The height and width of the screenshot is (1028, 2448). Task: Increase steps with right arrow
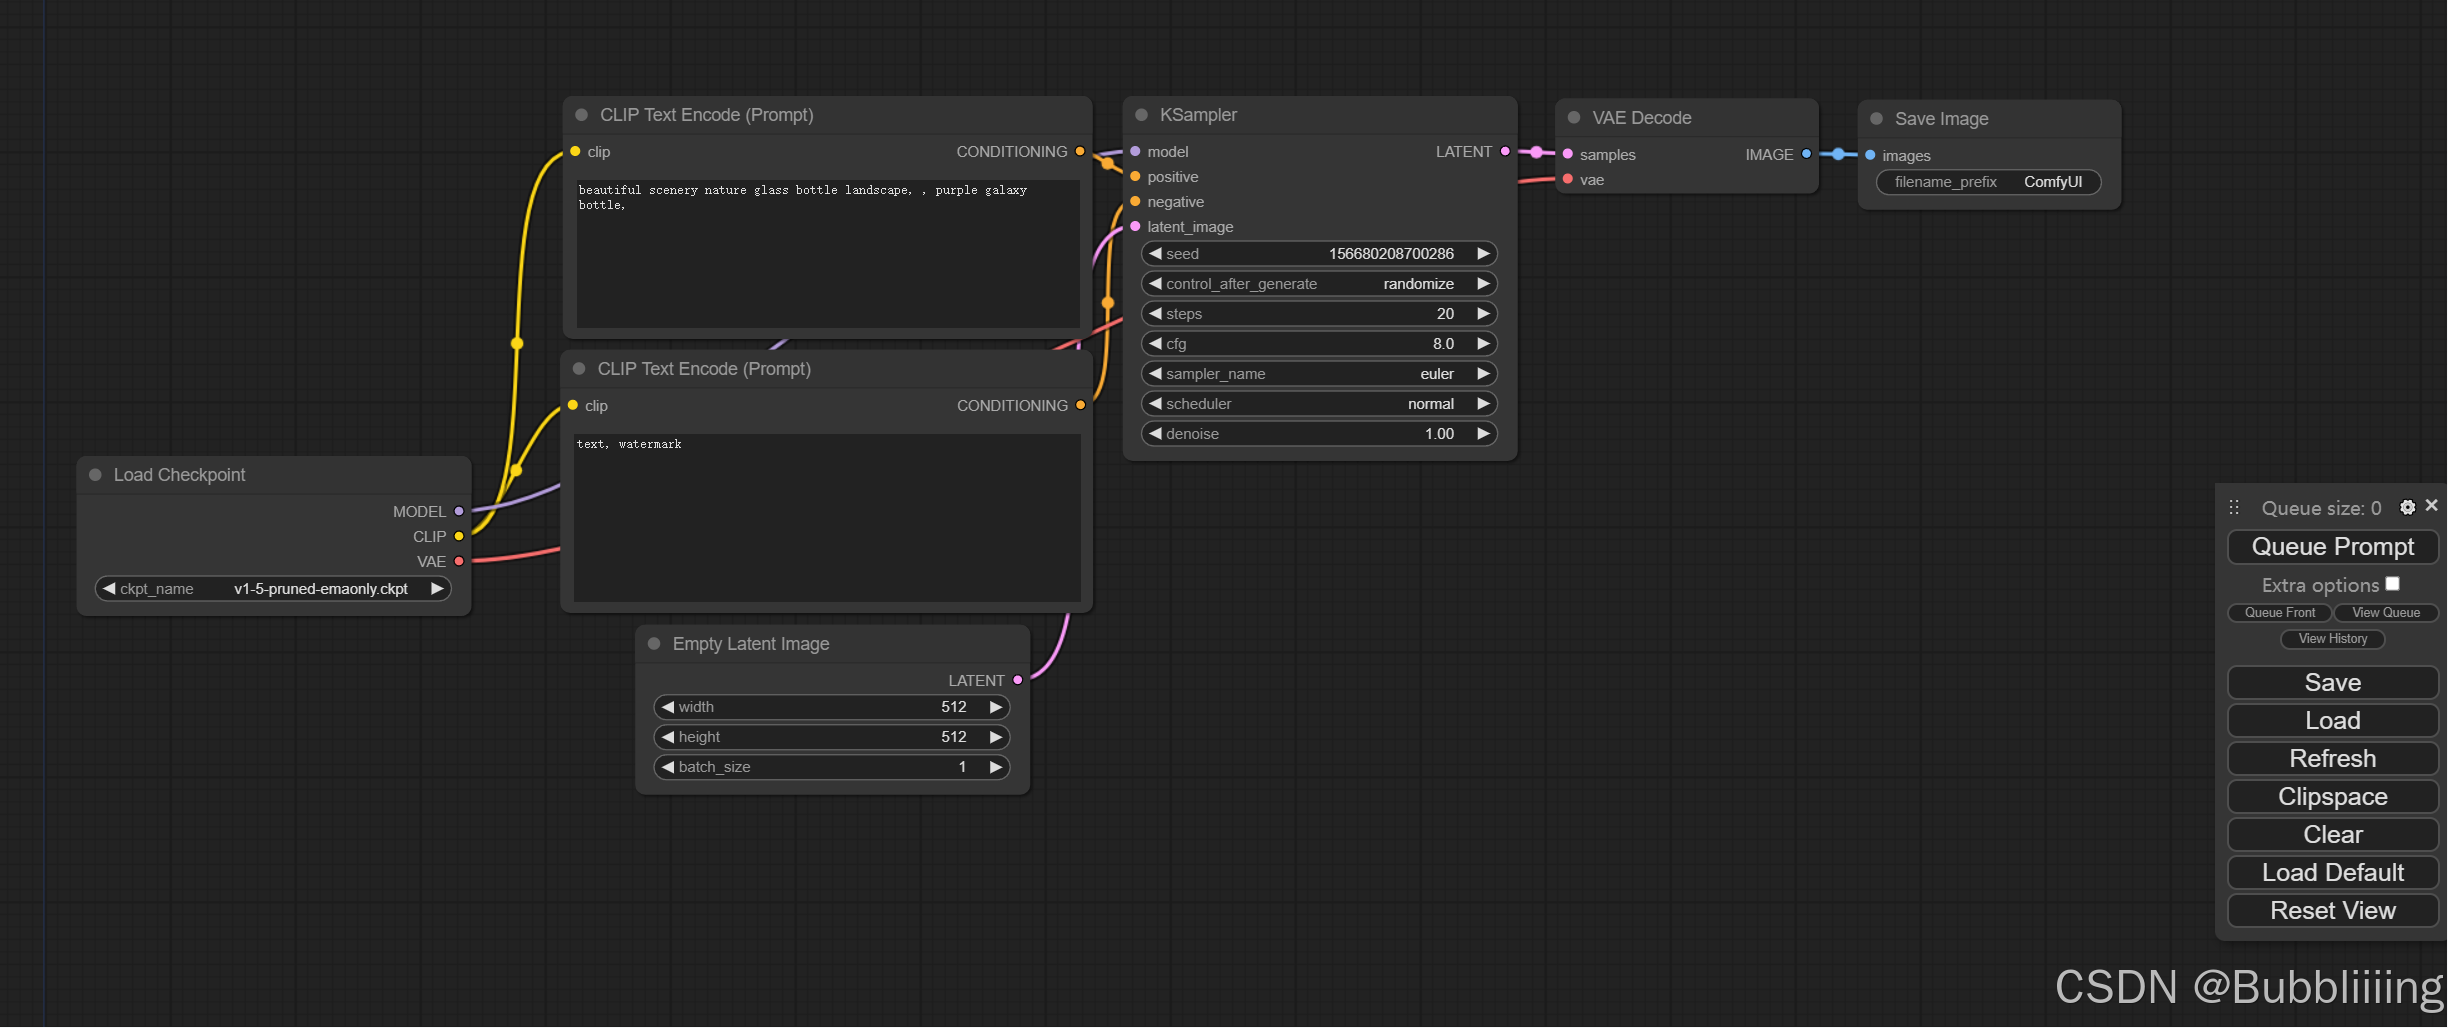pyautogui.click(x=1484, y=313)
